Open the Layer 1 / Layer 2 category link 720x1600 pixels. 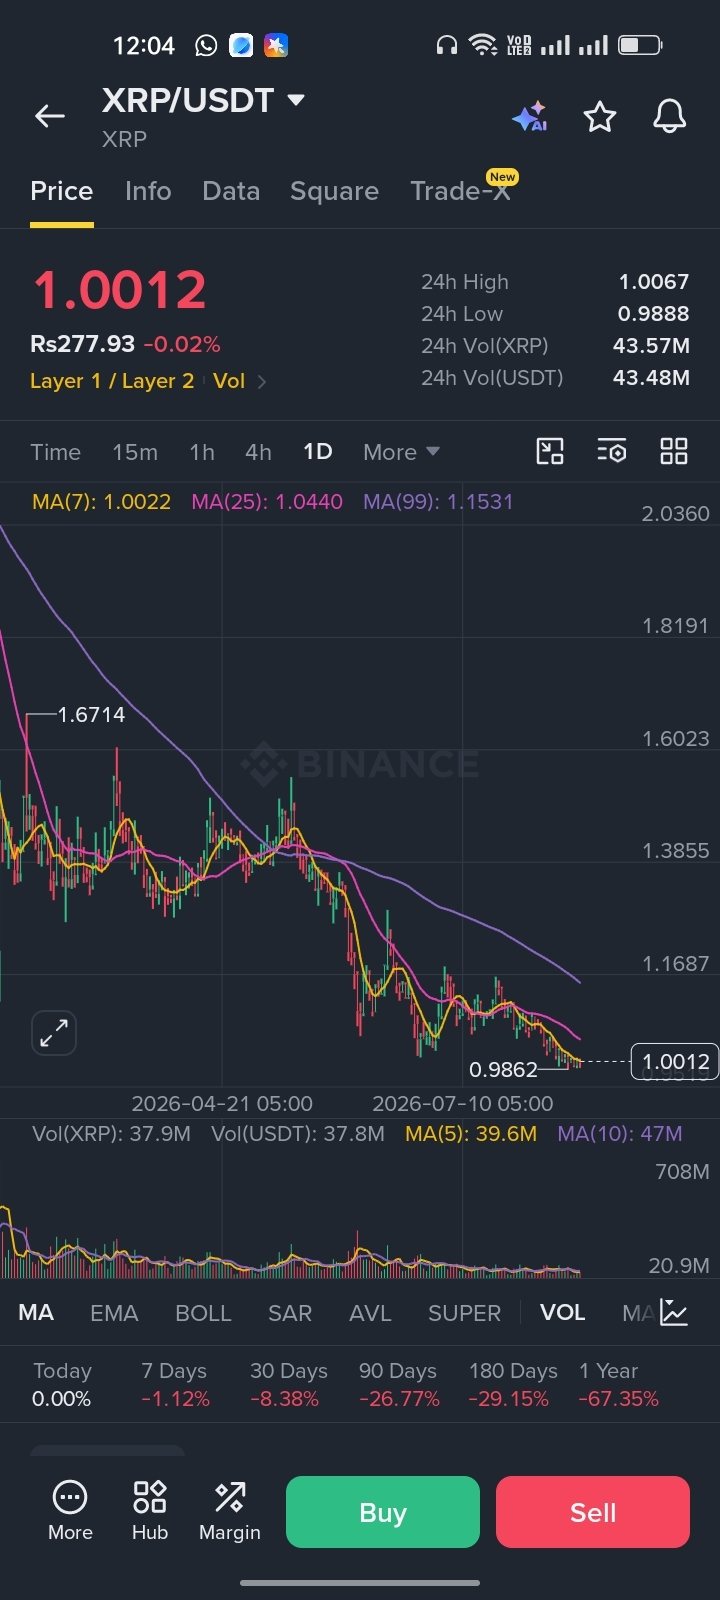coord(112,381)
